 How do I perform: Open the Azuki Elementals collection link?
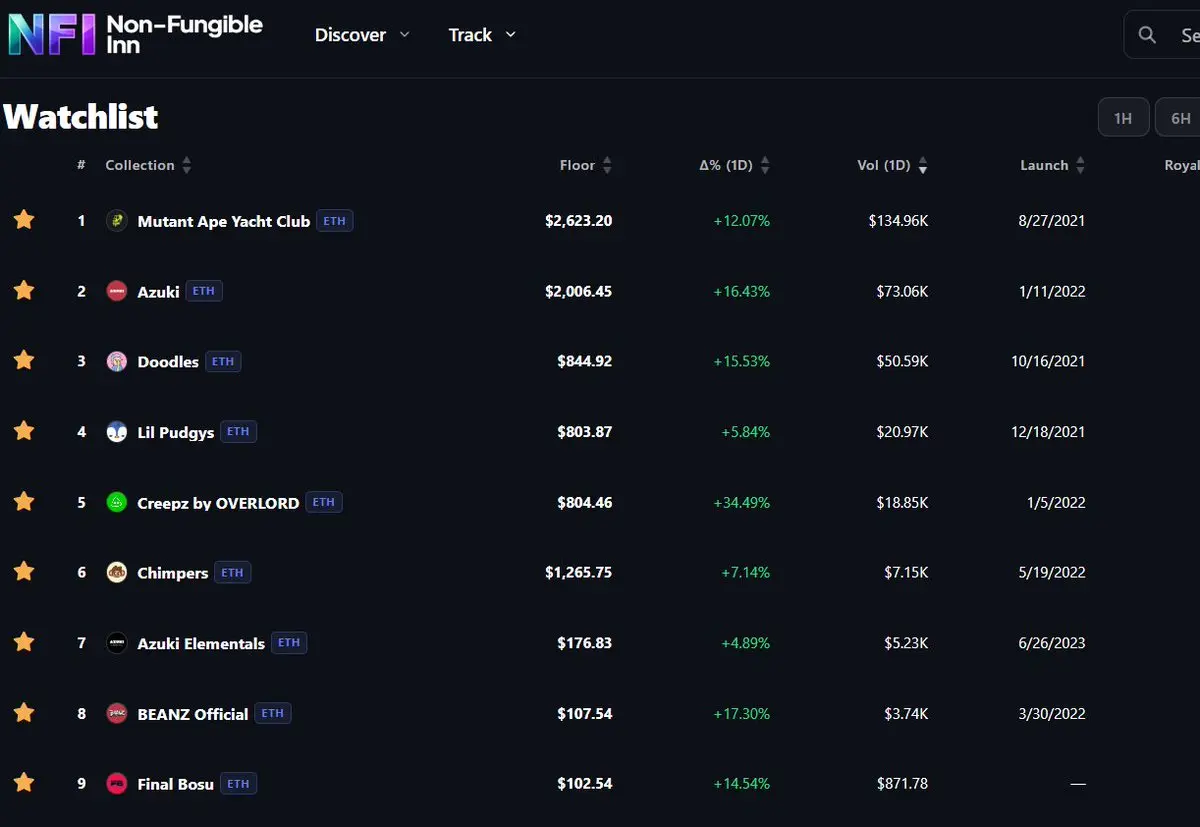[x=201, y=644]
